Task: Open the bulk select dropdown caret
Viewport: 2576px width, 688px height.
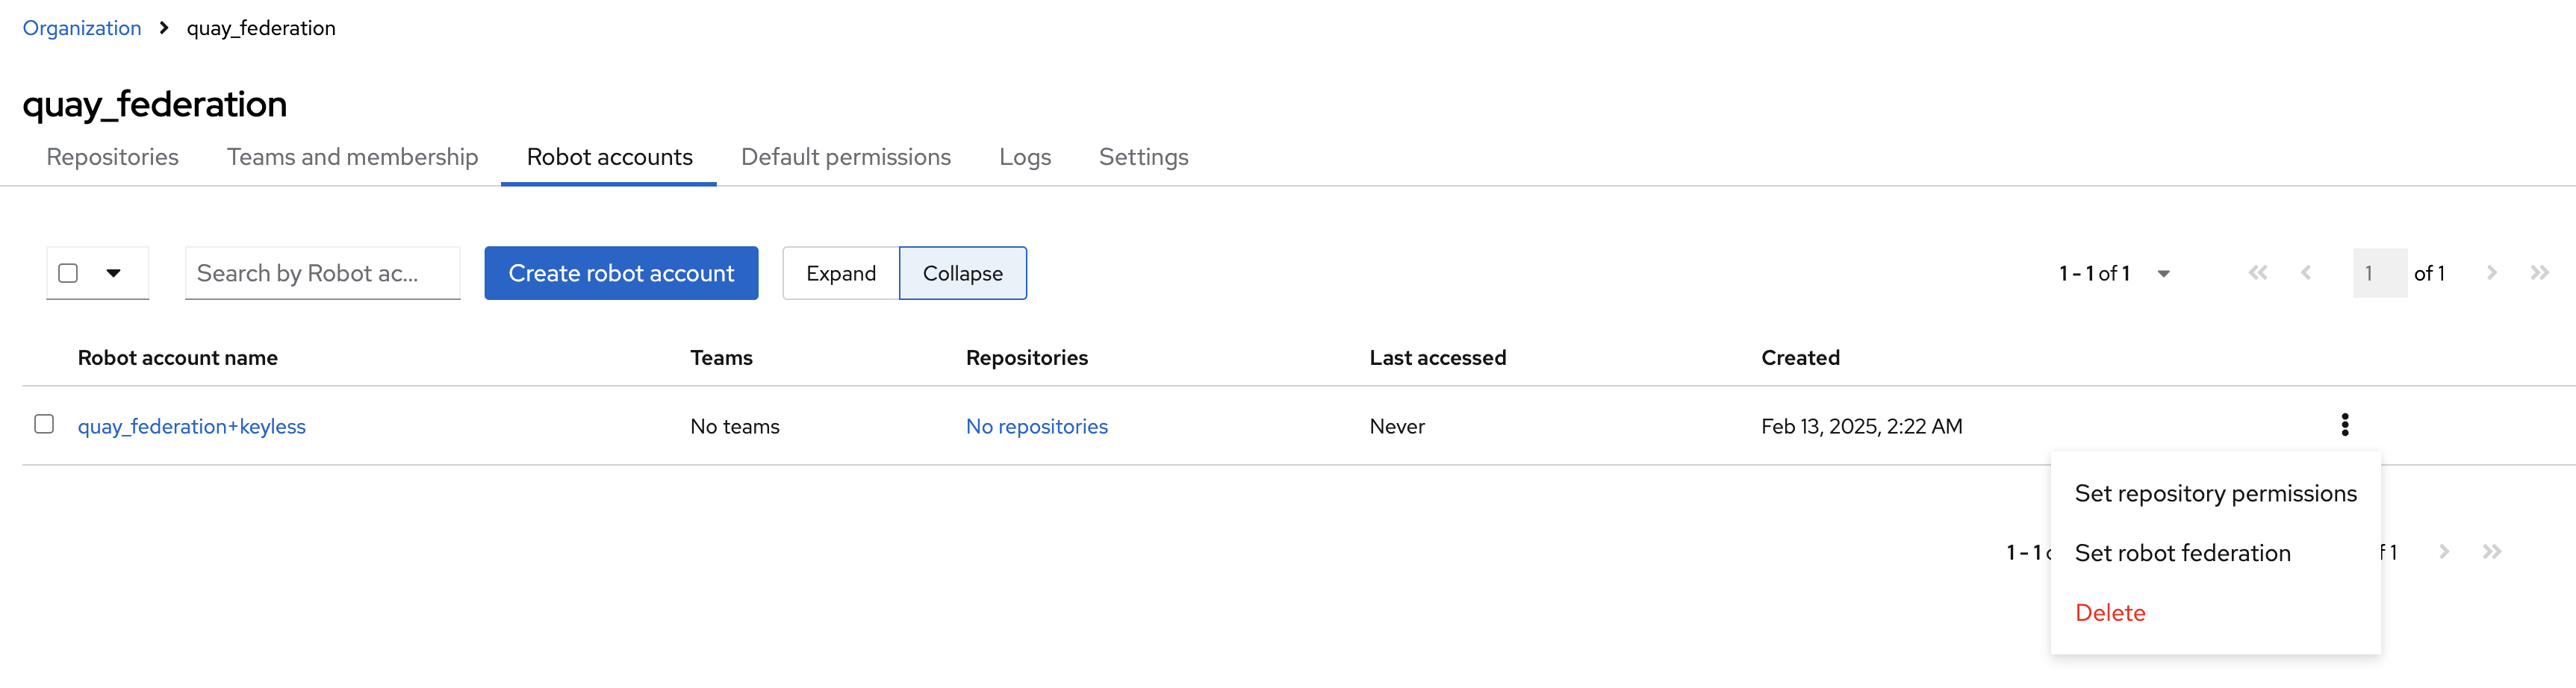Action: (114, 273)
